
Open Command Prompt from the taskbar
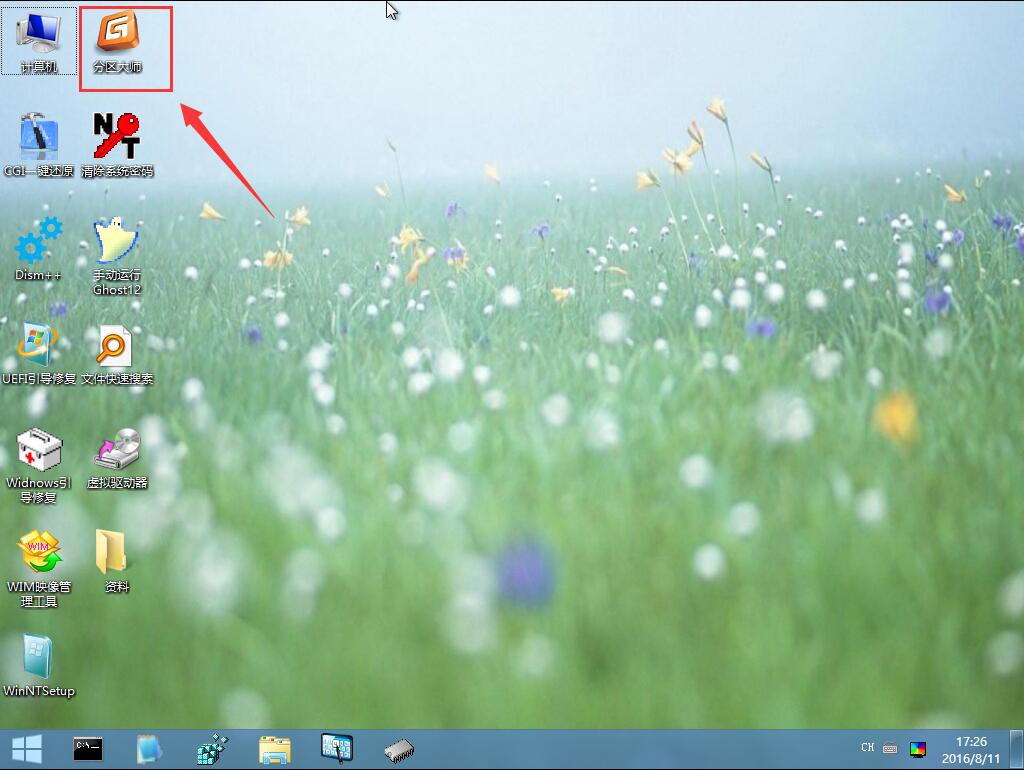88,747
